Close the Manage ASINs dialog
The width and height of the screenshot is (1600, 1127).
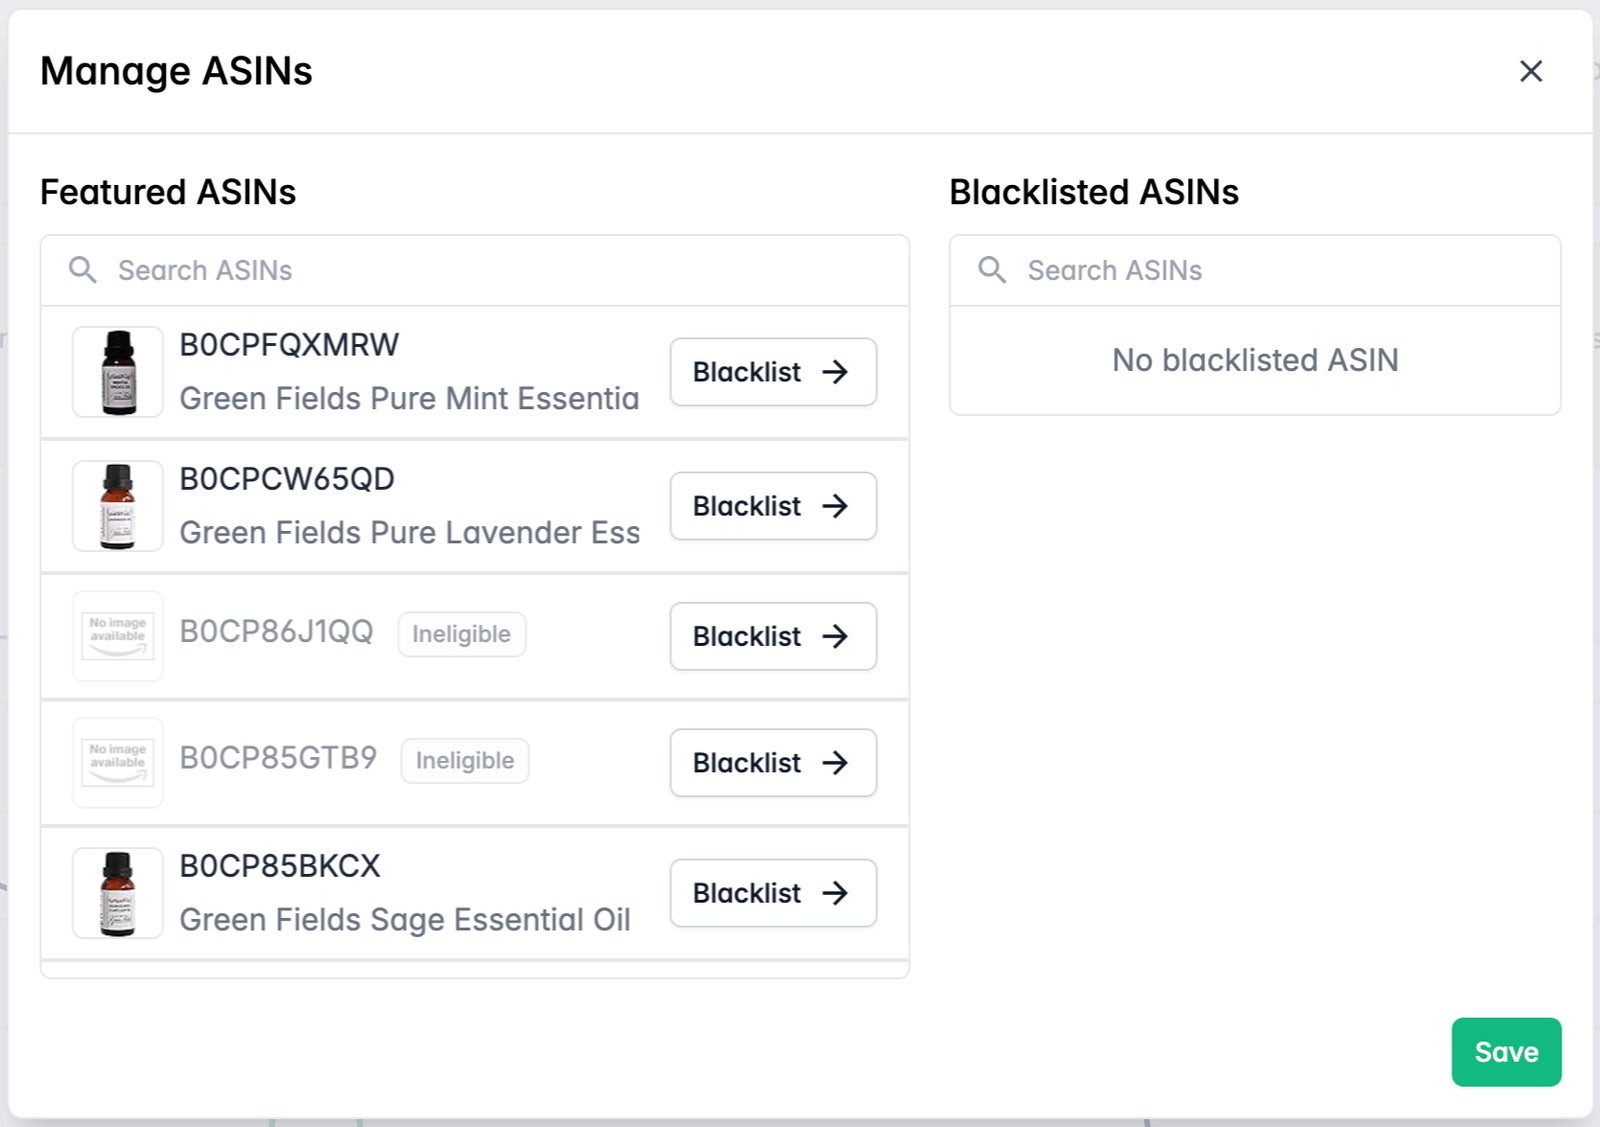(1530, 71)
